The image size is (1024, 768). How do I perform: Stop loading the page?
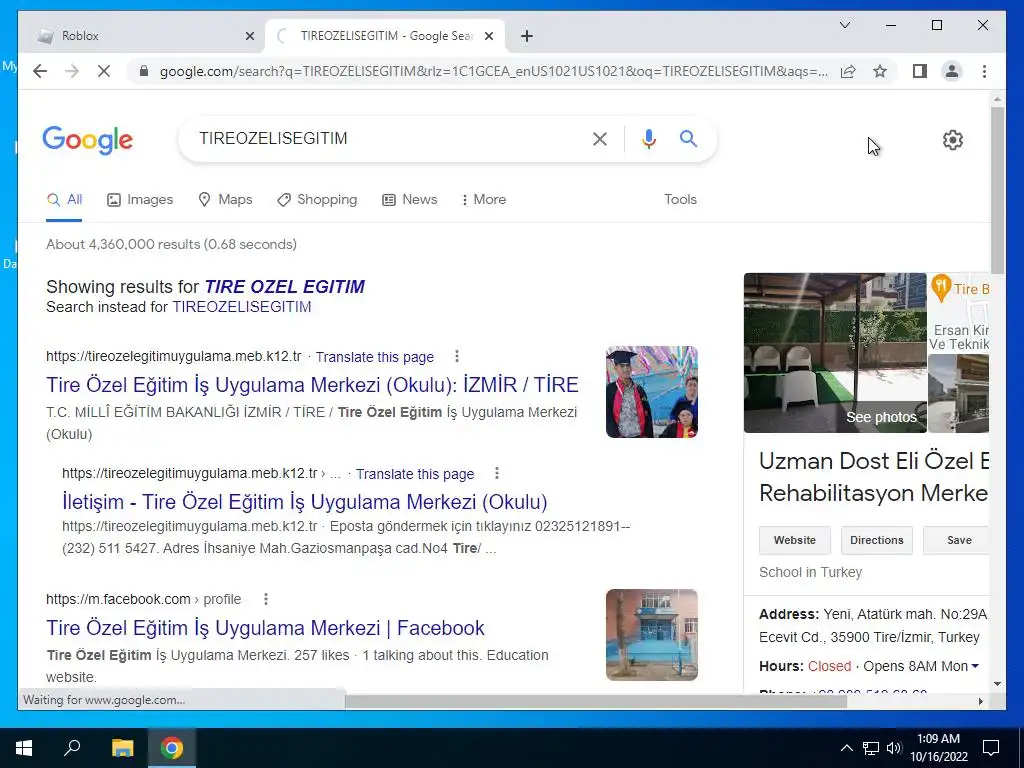coord(104,71)
